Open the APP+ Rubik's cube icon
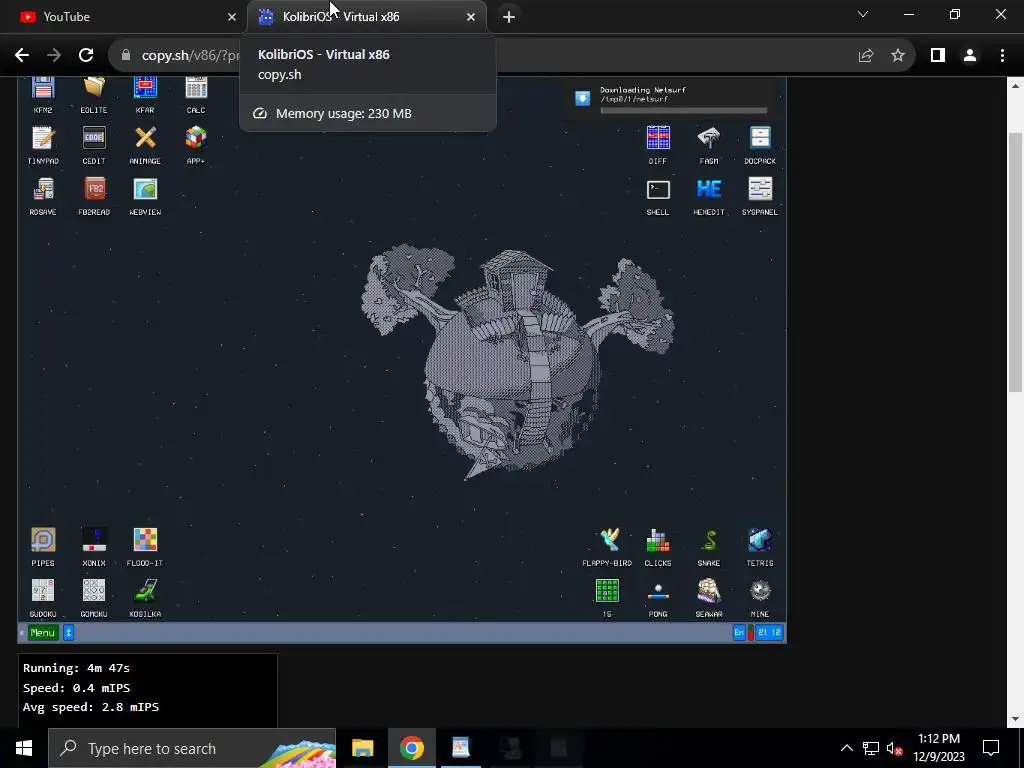1024x768 pixels. click(196, 145)
